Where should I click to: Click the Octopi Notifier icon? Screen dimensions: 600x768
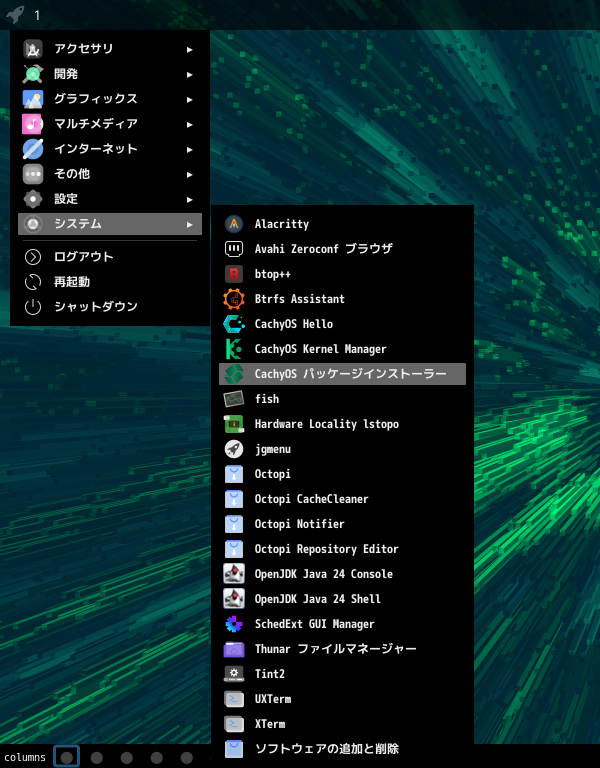point(234,524)
